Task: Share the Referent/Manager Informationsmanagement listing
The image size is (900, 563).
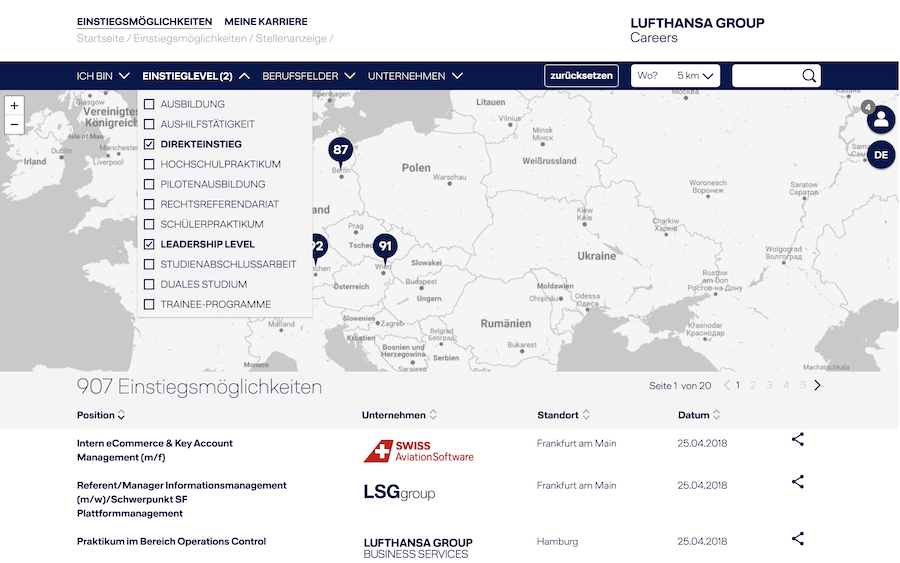Action: (x=797, y=481)
